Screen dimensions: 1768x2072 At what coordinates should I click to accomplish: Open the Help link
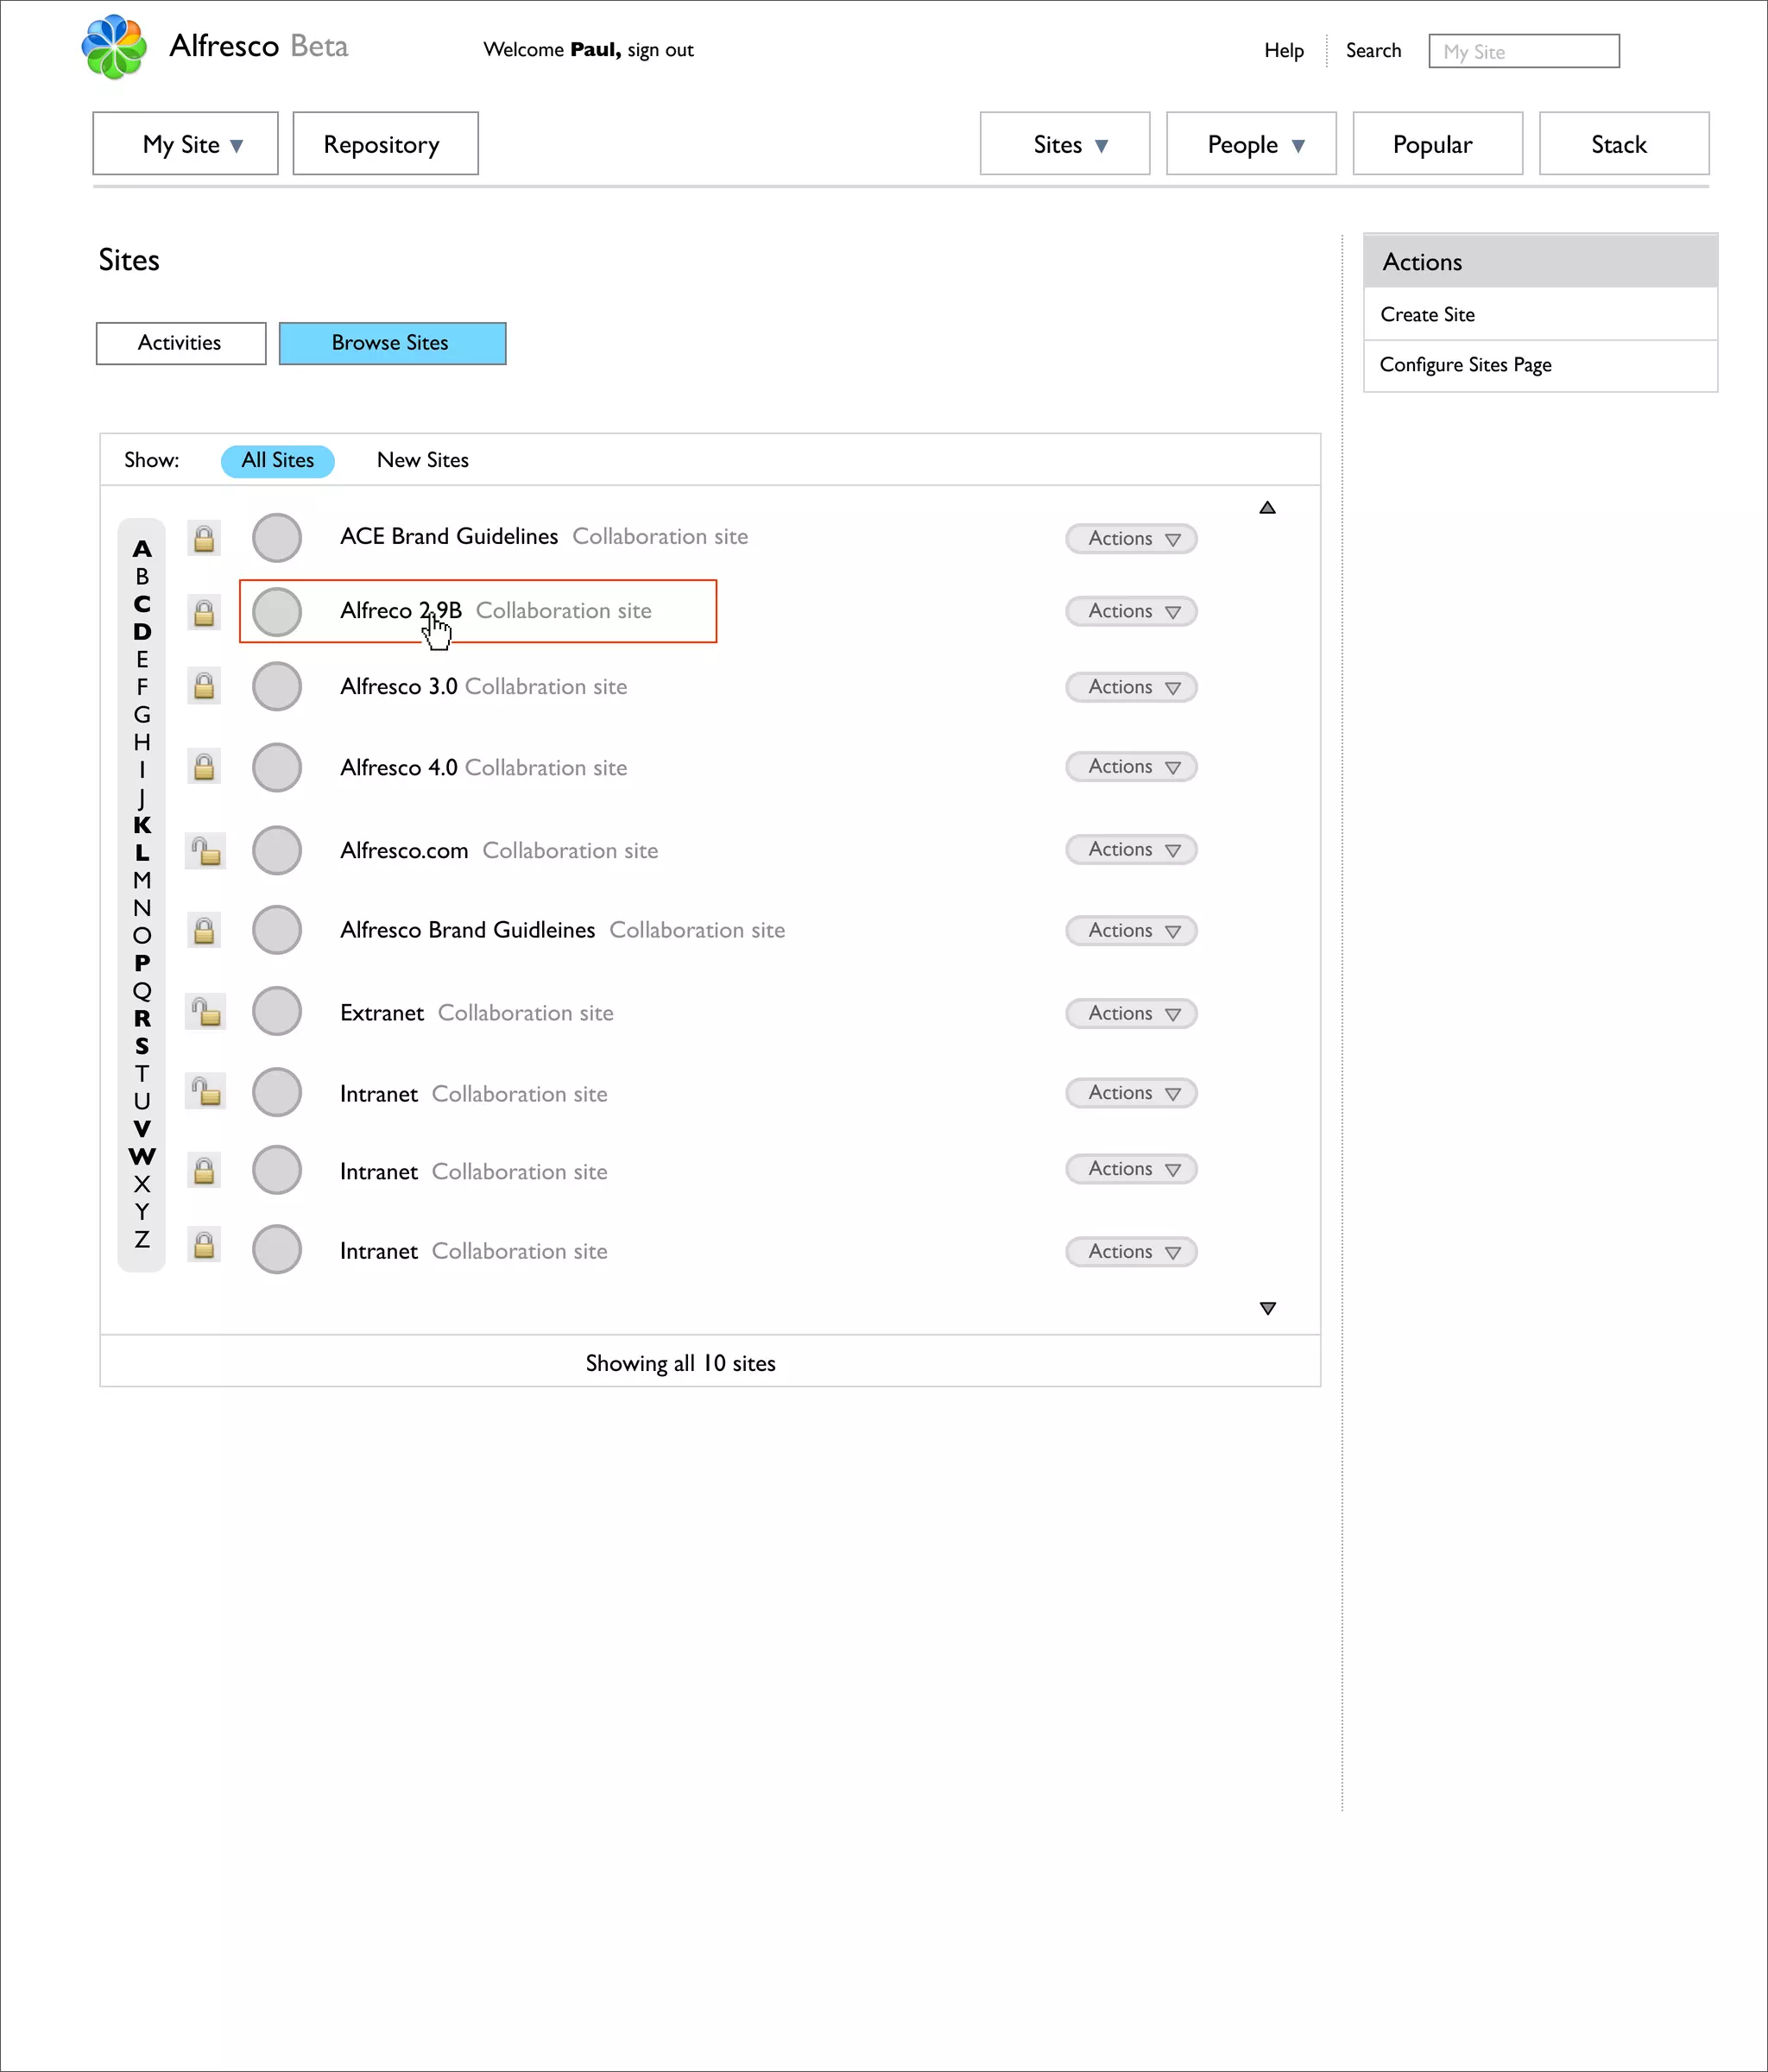click(1284, 50)
